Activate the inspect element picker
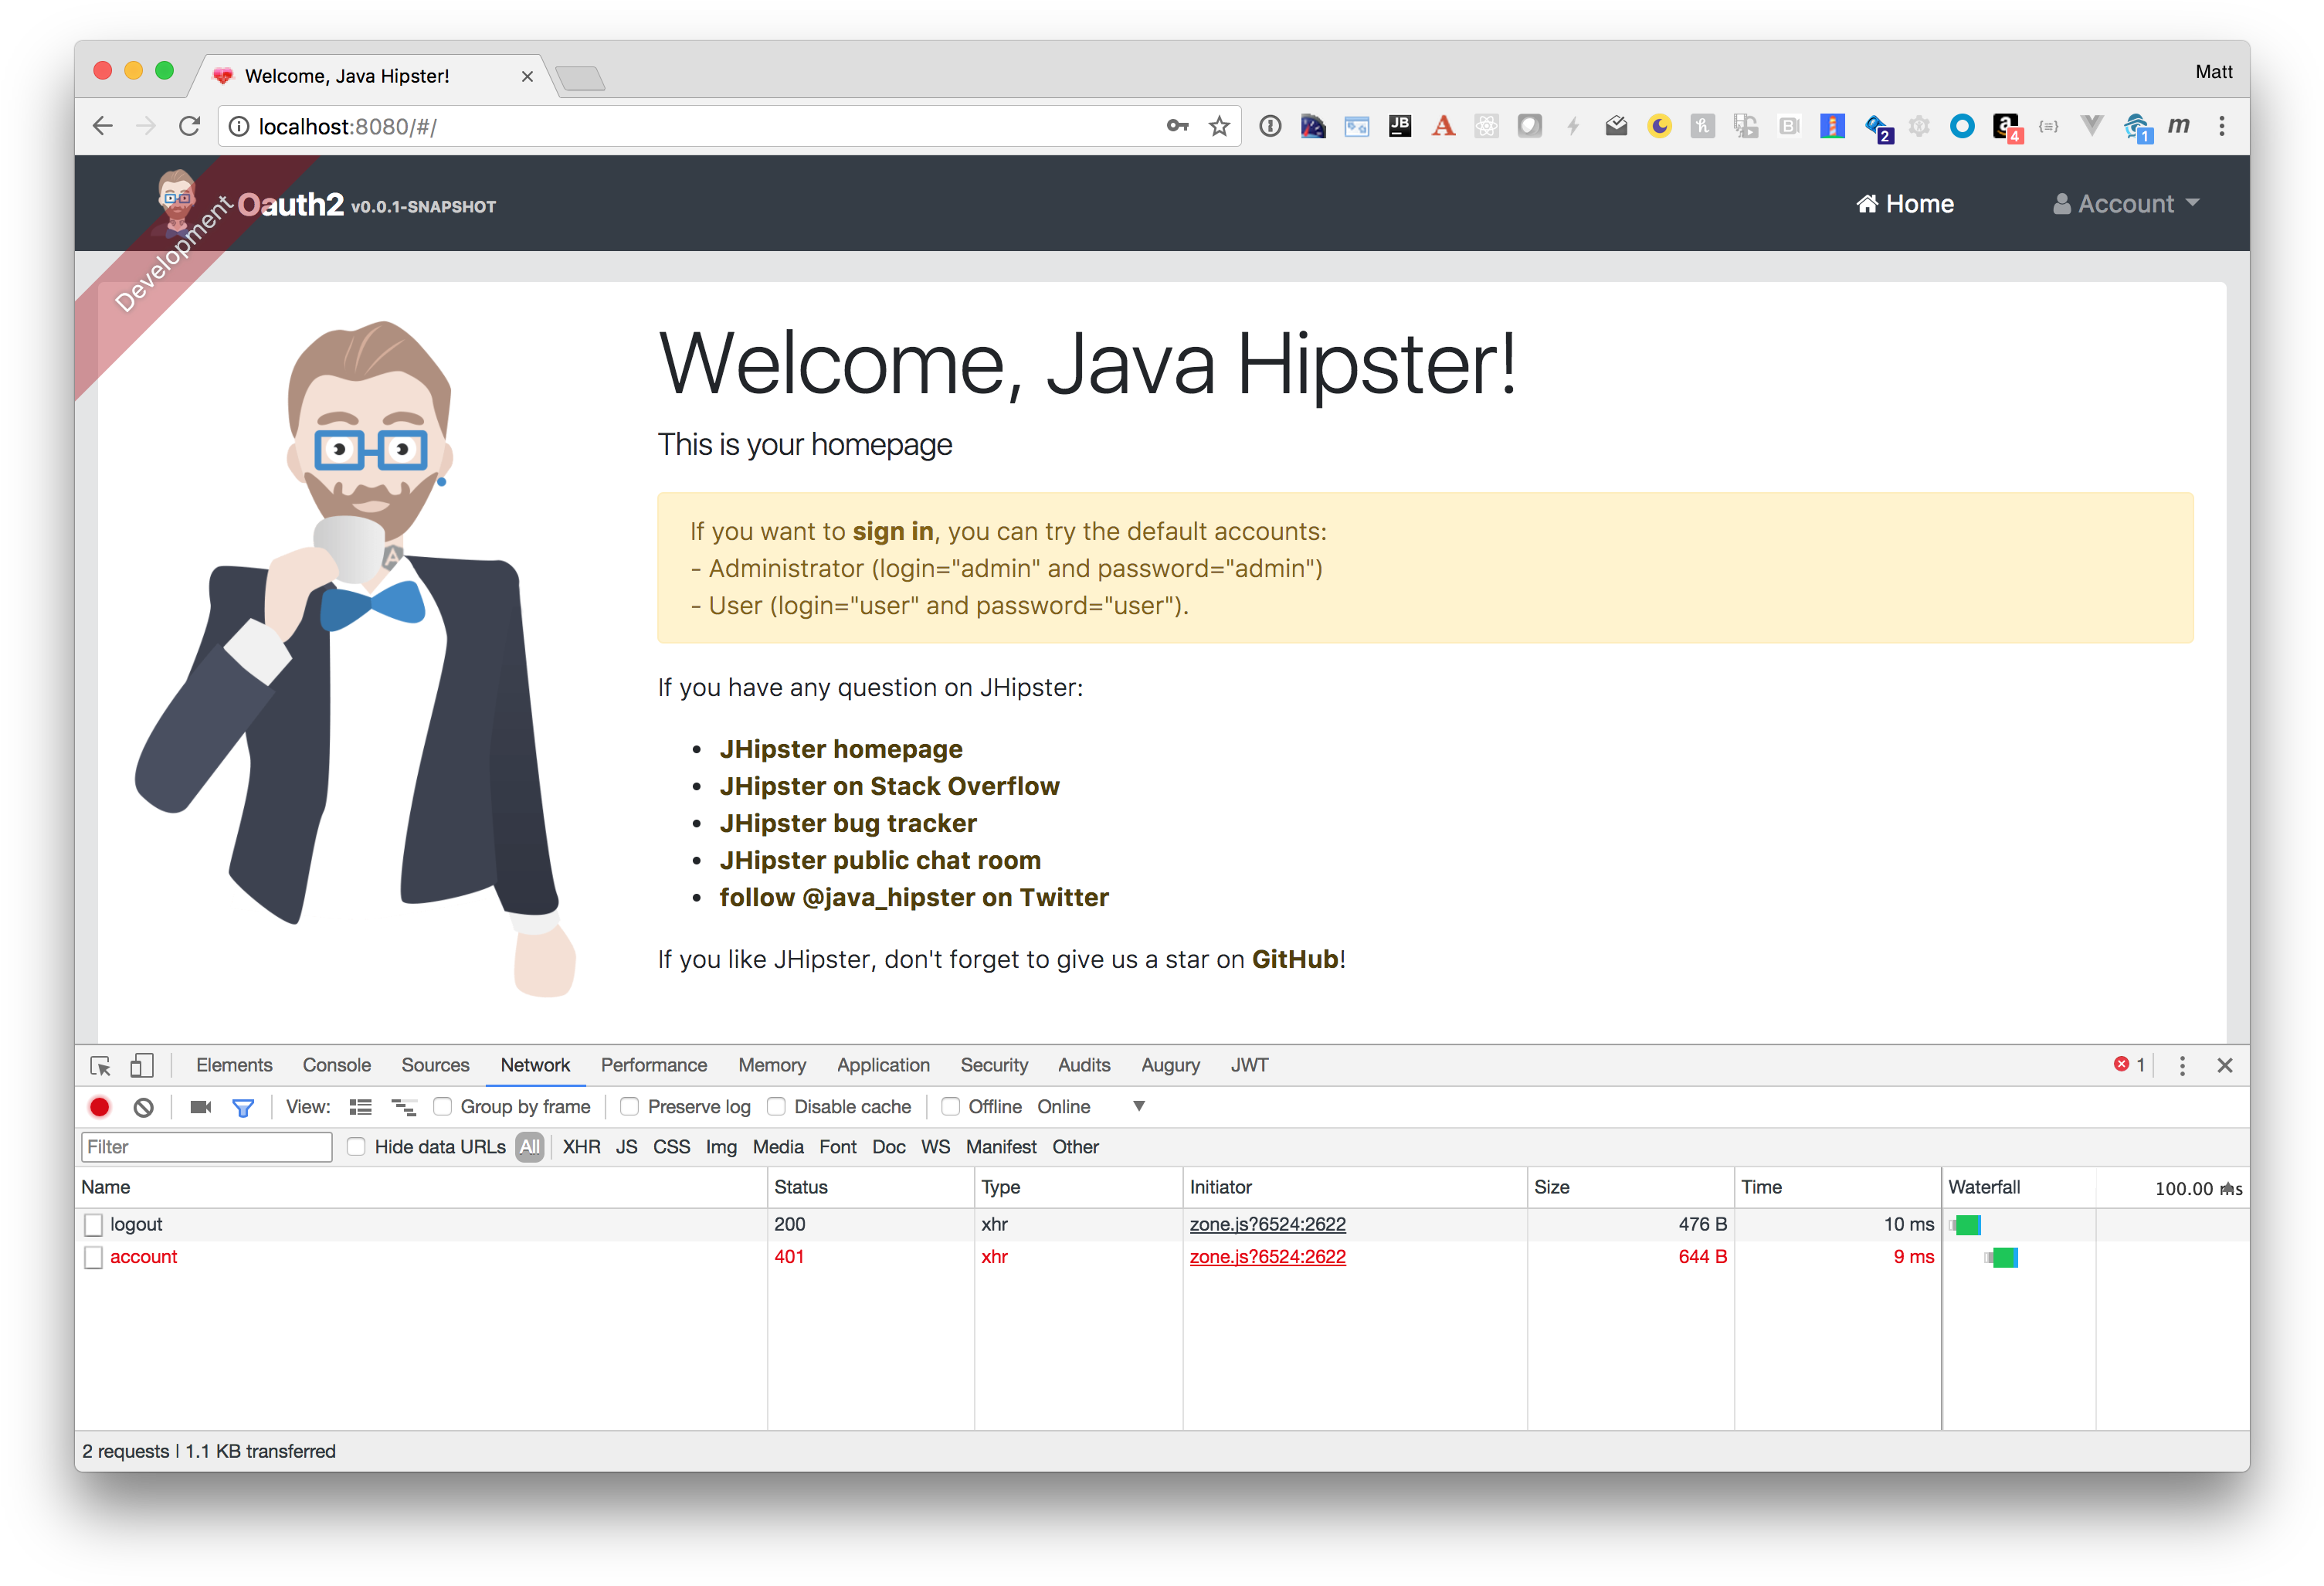 click(x=100, y=1066)
